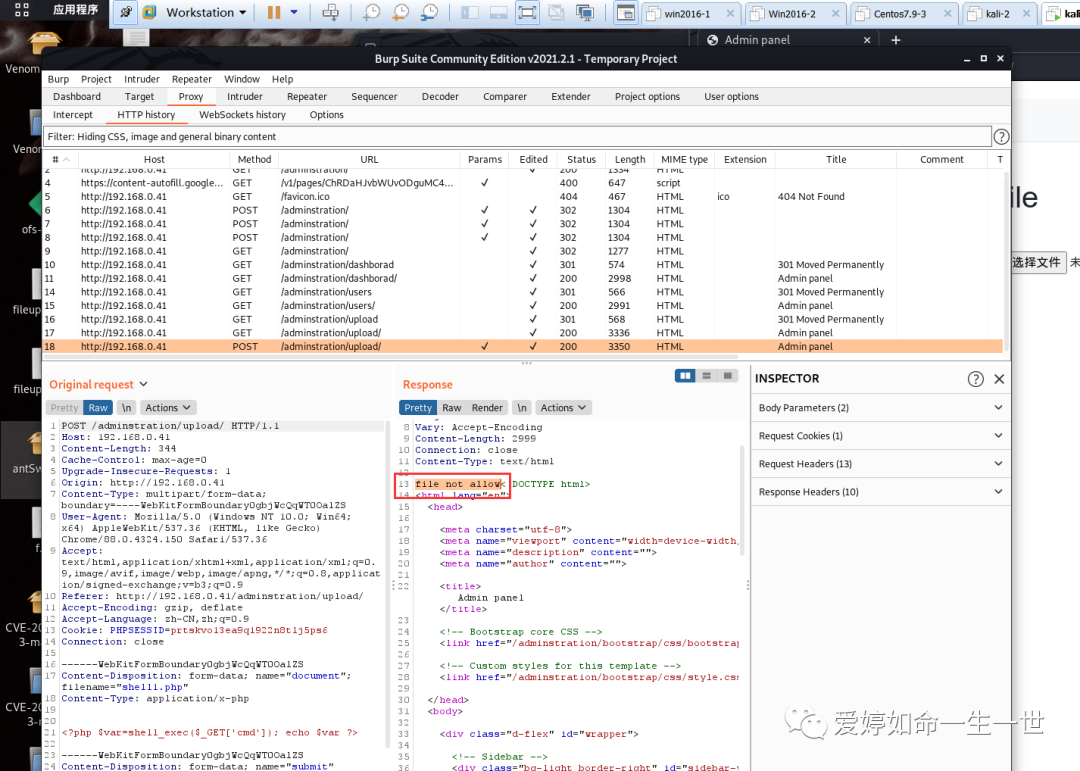The image size is (1080, 771).
Task: Toggle the unity mode icon
Action: click(x=556, y=12)
